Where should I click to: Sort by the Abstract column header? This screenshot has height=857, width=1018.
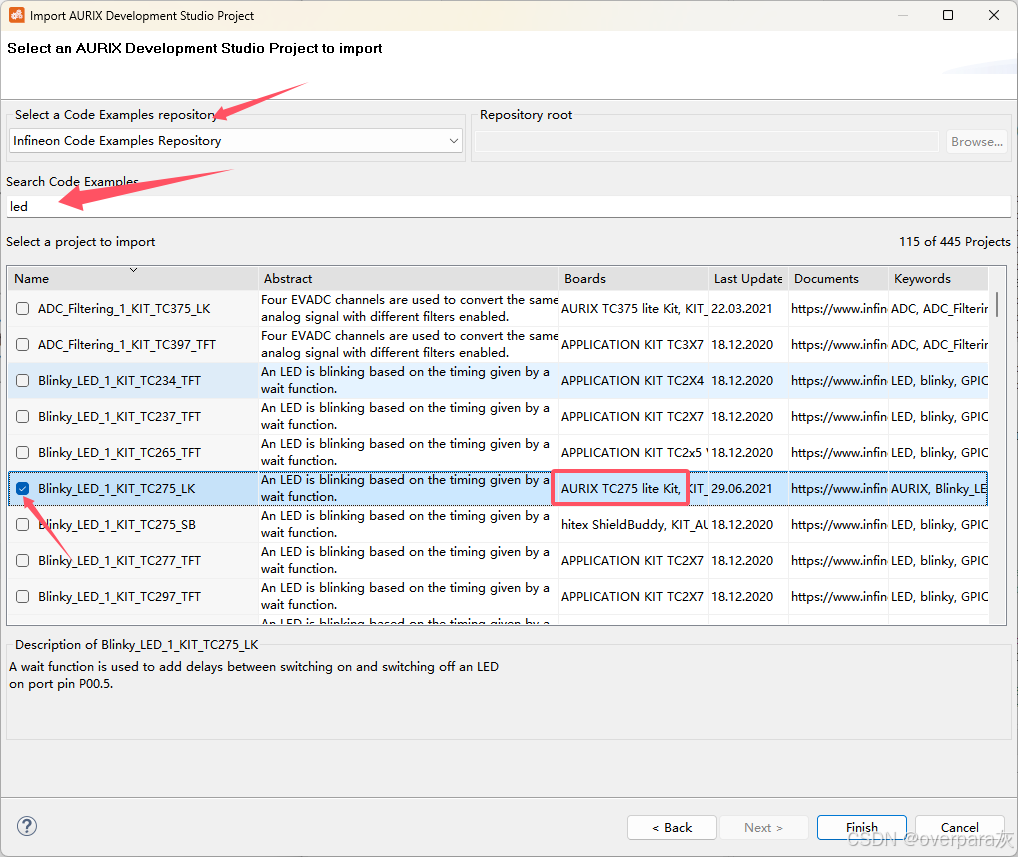point(408,279)
